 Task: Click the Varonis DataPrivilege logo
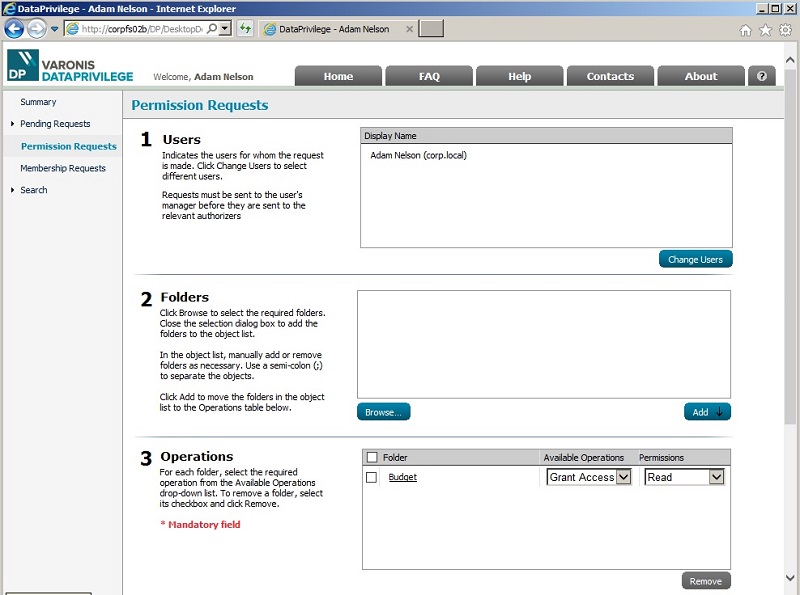tap(70, 66)
